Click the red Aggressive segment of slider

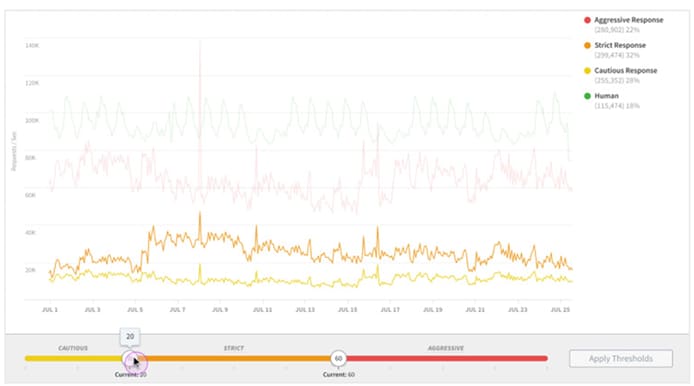click(x=447, y=358)
